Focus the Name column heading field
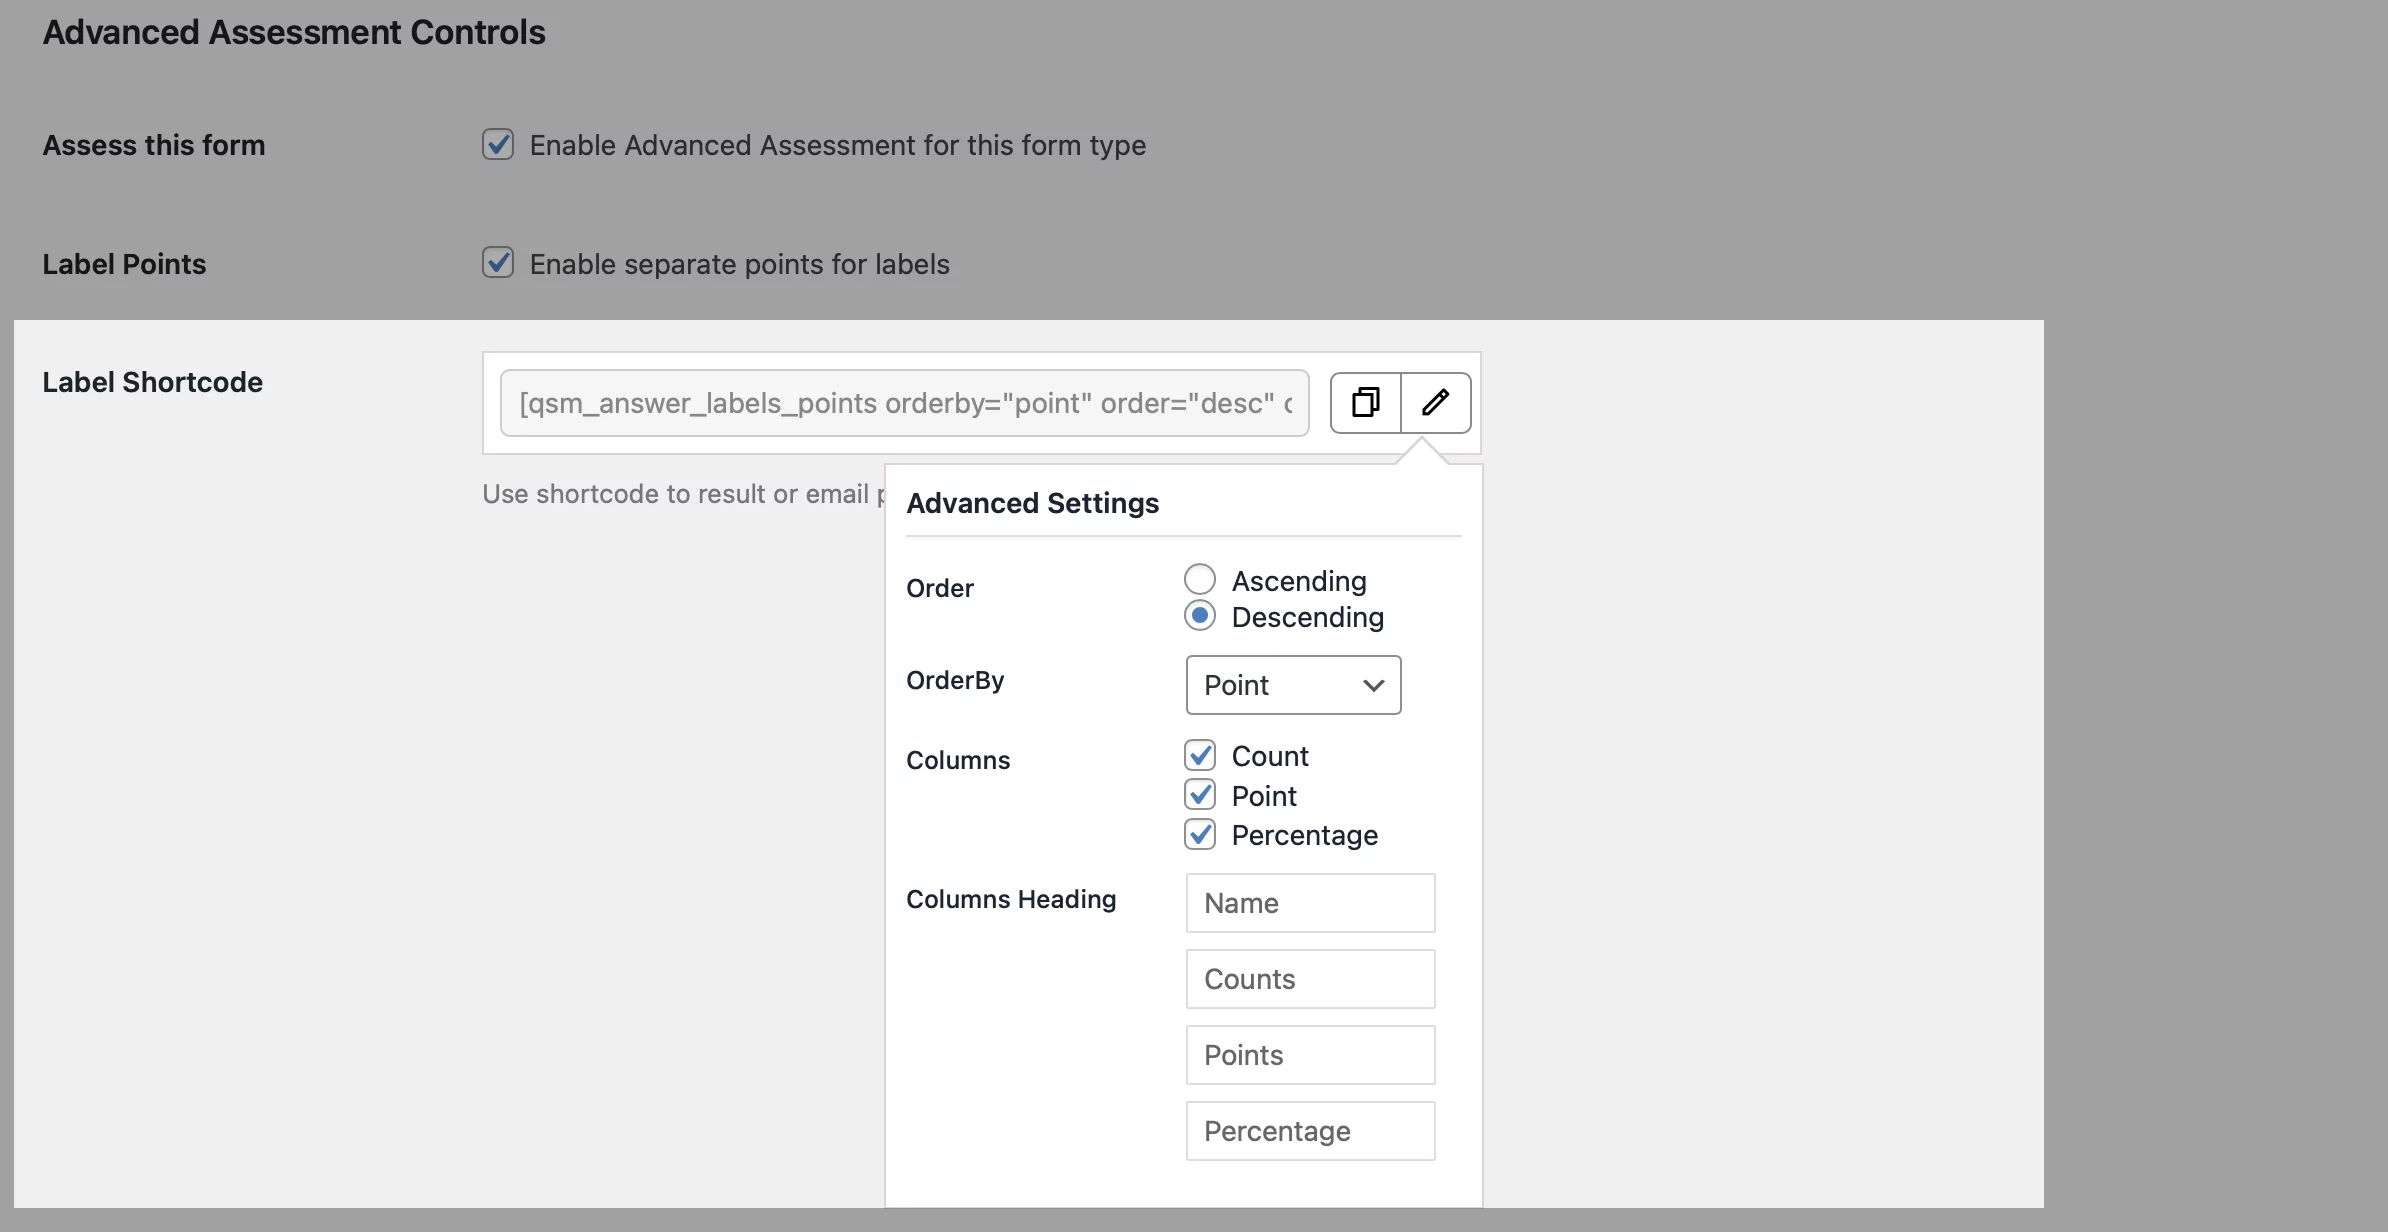Viewport: 2388px width, 1232px height. pyautogui.click(x=1310, y=903)
